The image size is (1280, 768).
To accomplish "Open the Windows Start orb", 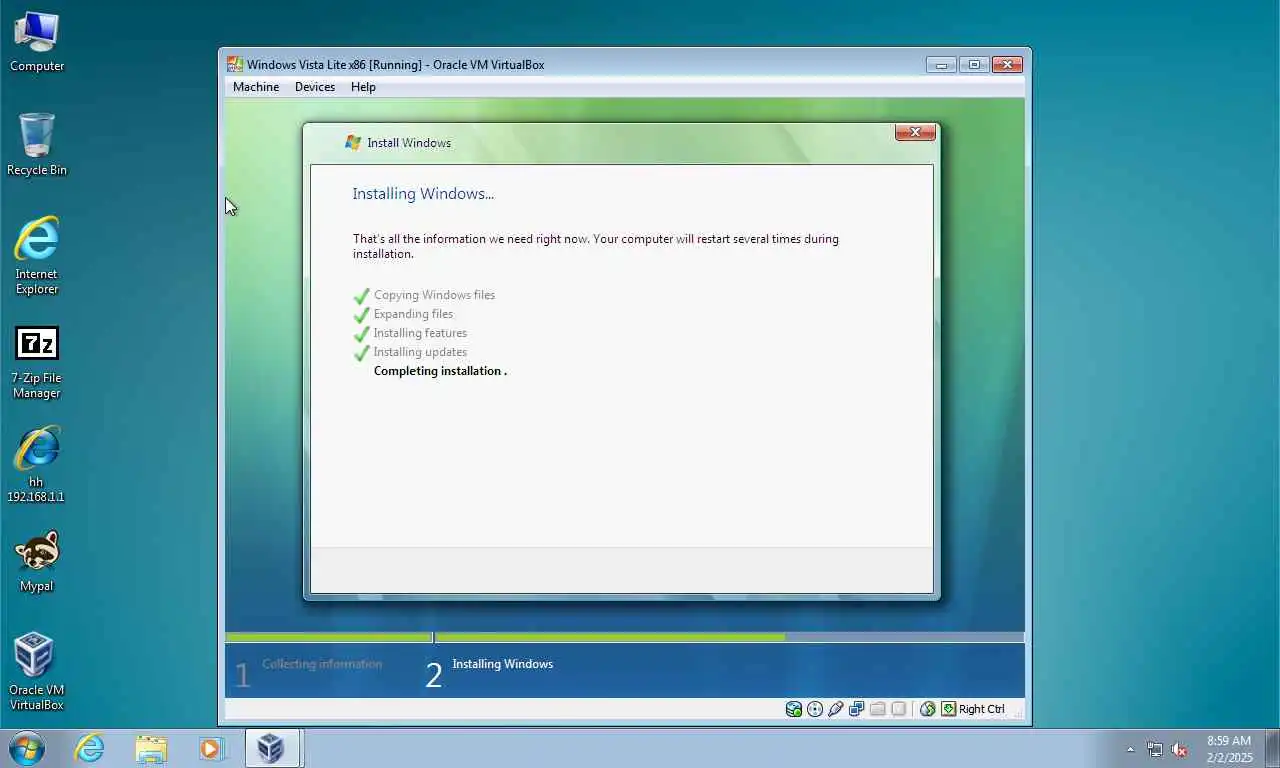I will pos(27,748).
